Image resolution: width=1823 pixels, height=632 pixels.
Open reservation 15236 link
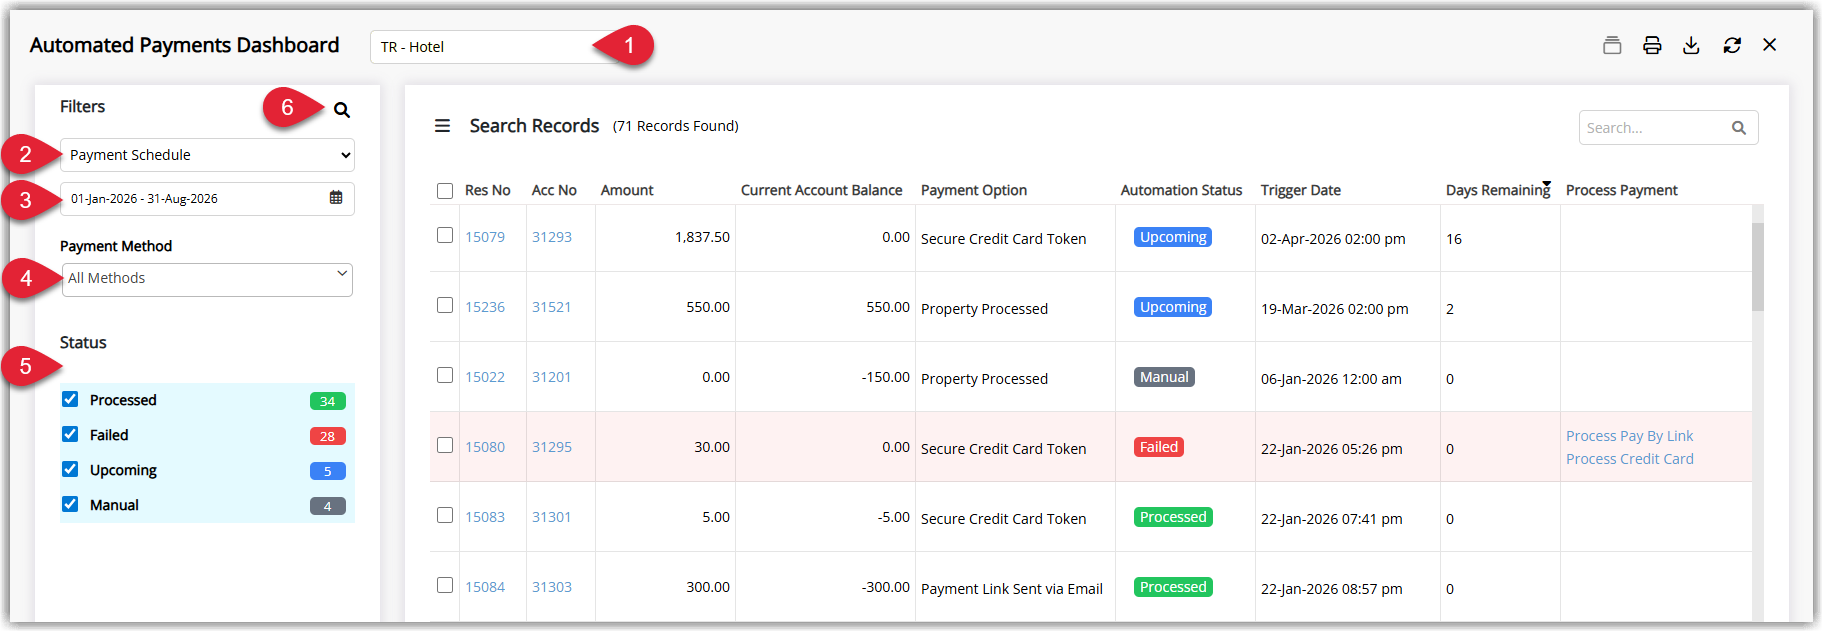point(485,307)
